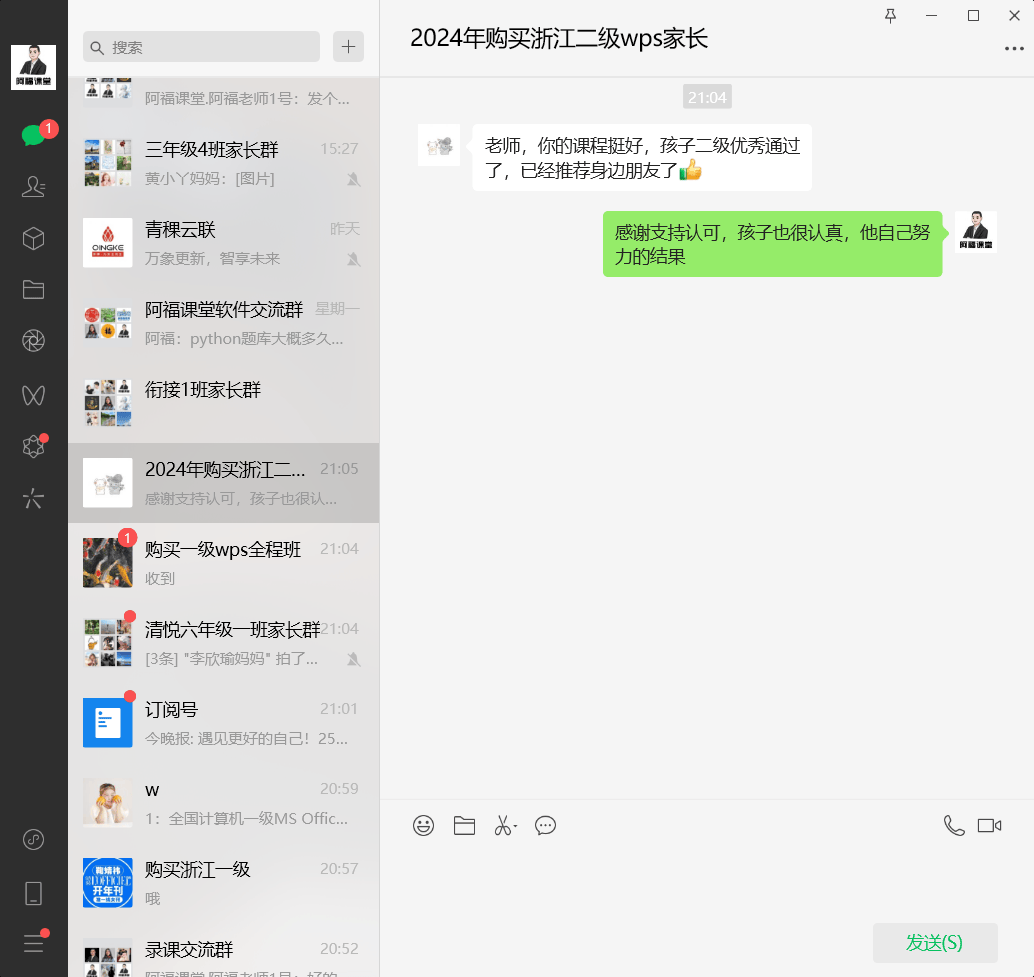Open 订阅号 subscriptions entry
The width and height of the screenshot is (1034, 977).
224,723
